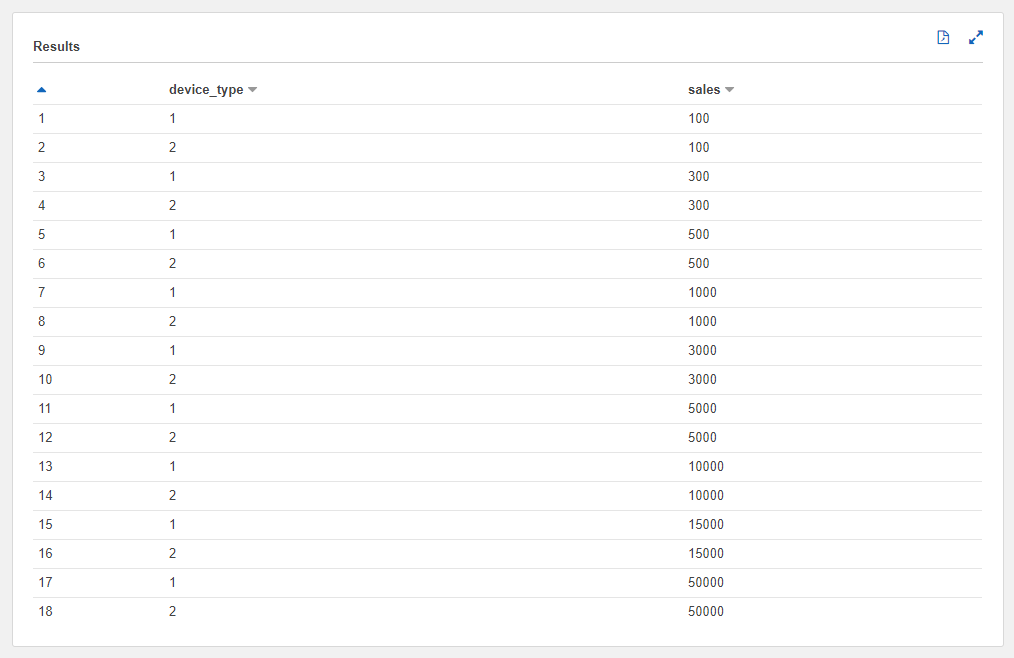
Task: Click sales value 15000 in row 15
Action: pos(706,524)
